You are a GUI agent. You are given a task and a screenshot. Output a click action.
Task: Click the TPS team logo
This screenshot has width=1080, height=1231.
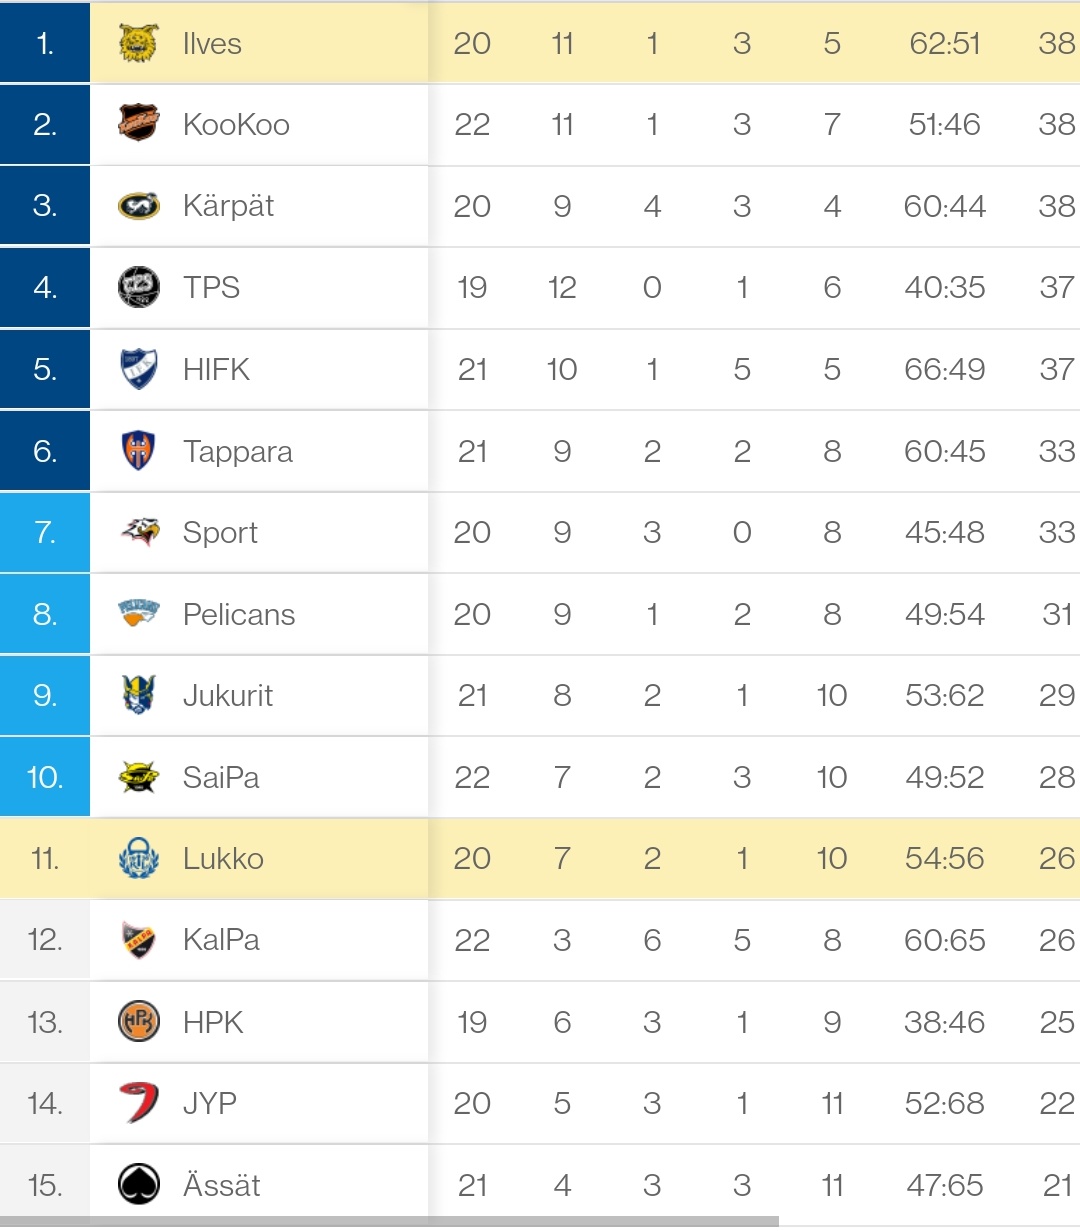point(139,288)
